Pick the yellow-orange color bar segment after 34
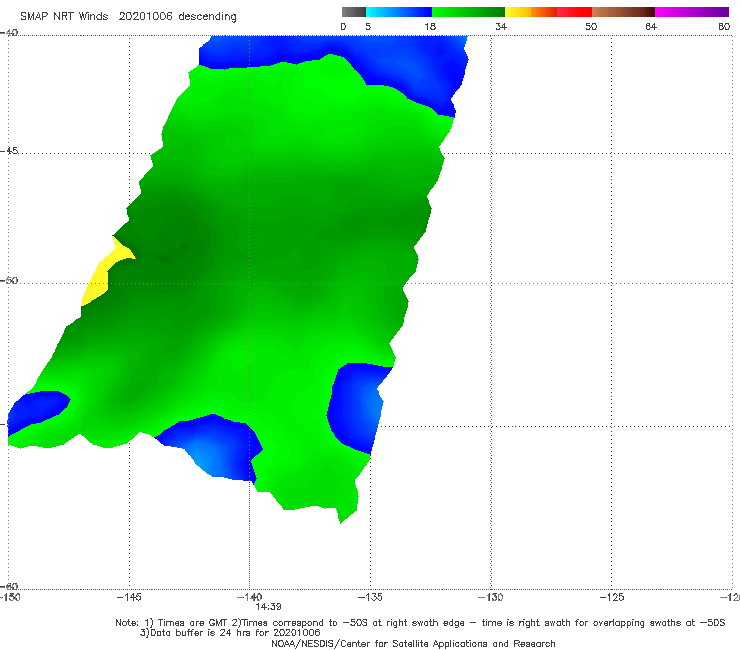The image size is (740, 650). pos(531,12)
